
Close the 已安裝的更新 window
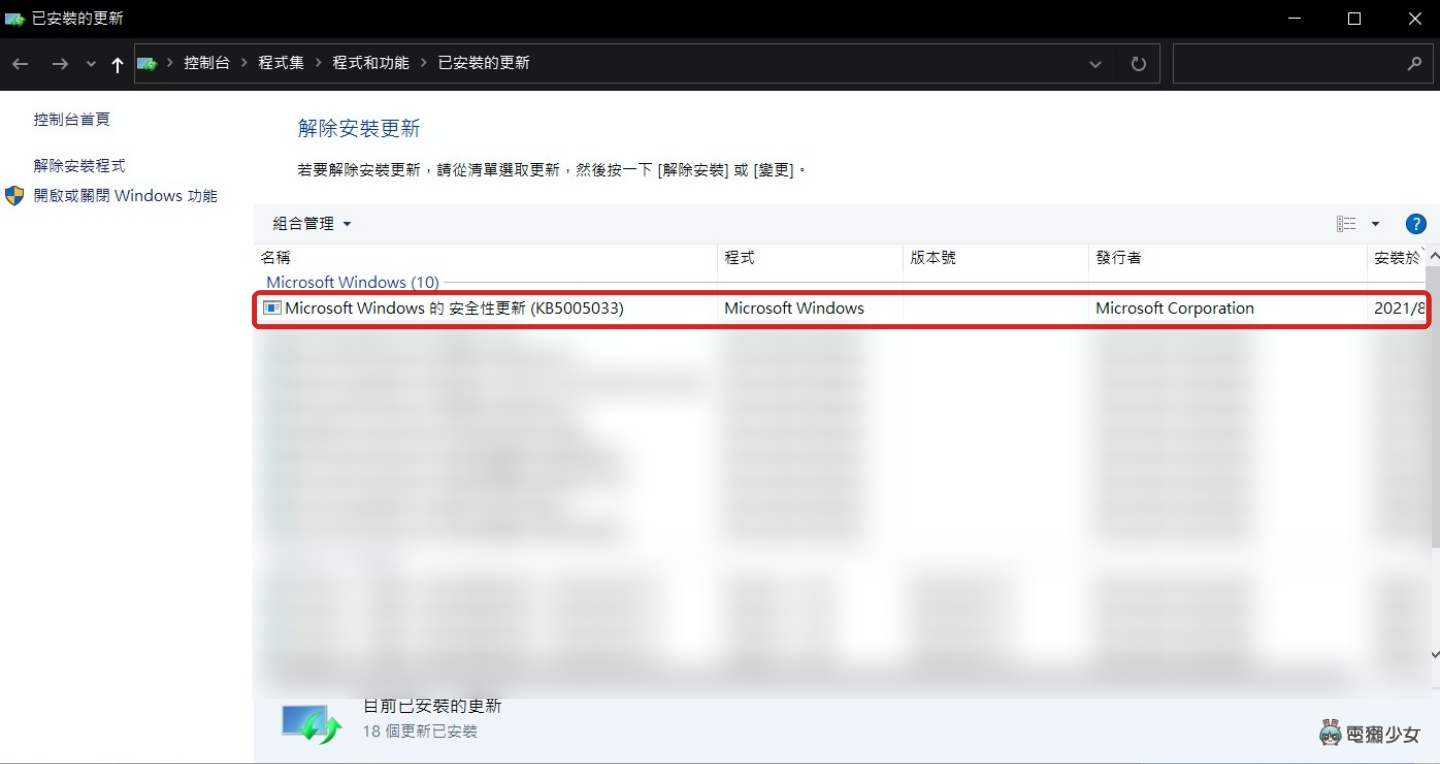1414,19
